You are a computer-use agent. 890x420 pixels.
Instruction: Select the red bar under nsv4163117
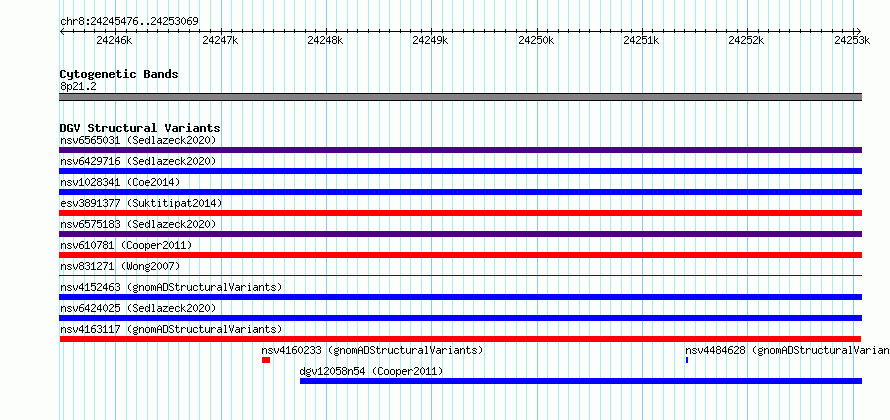pyautogui.click(x=460, y=339)
